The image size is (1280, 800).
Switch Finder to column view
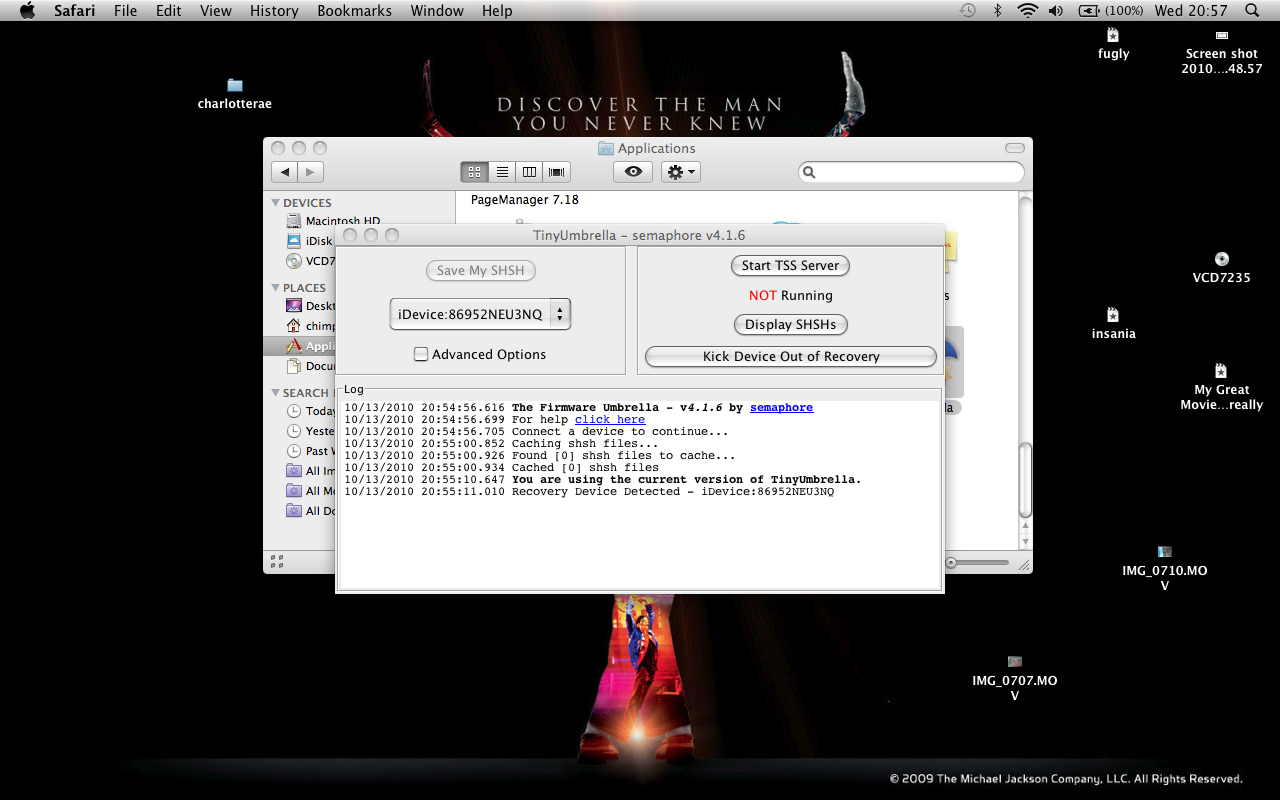(530, 172)
